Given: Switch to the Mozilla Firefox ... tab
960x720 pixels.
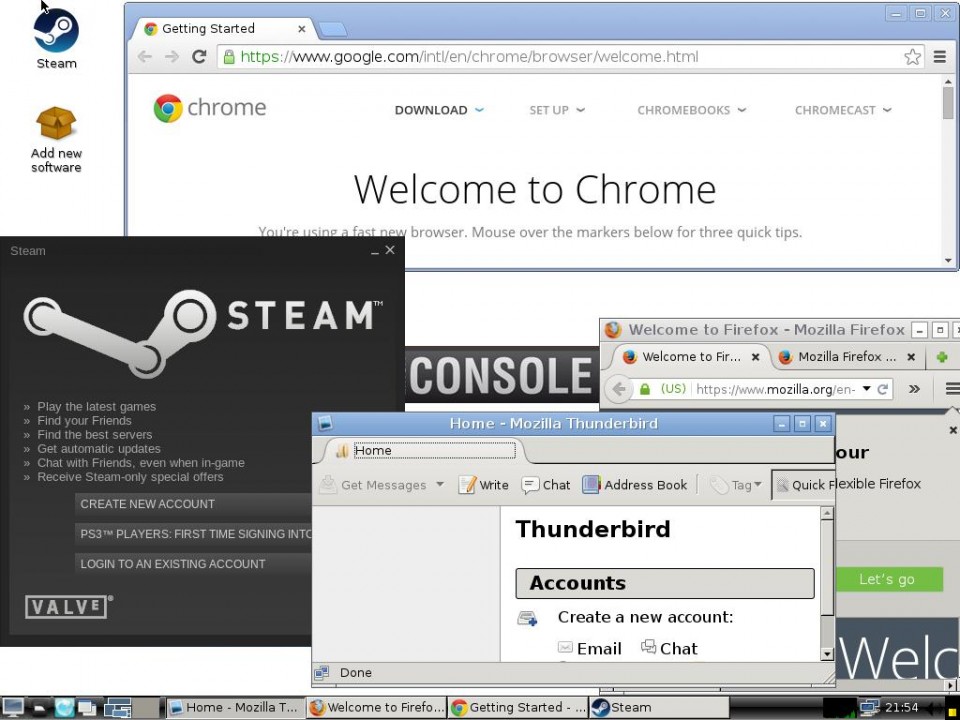Looking at the screenshot, I should point(845,357).
